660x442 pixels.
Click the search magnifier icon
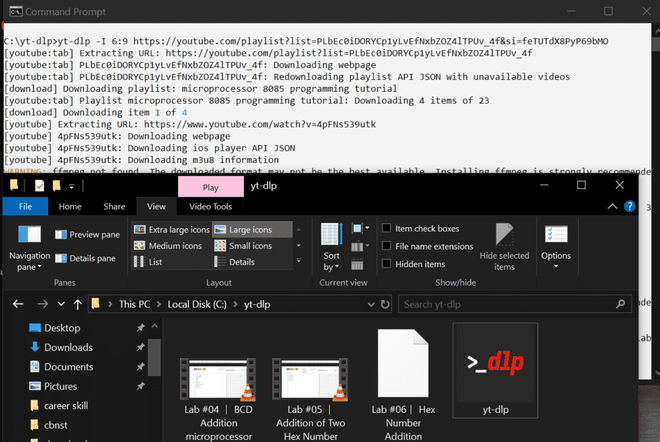click(620, 304)
